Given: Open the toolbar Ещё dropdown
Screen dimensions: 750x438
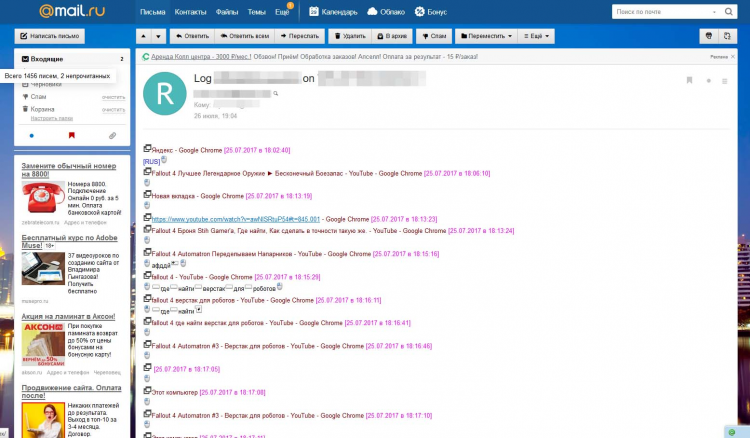Looking at the screenshot, I should pyautogui.click(x=536, y=36).
